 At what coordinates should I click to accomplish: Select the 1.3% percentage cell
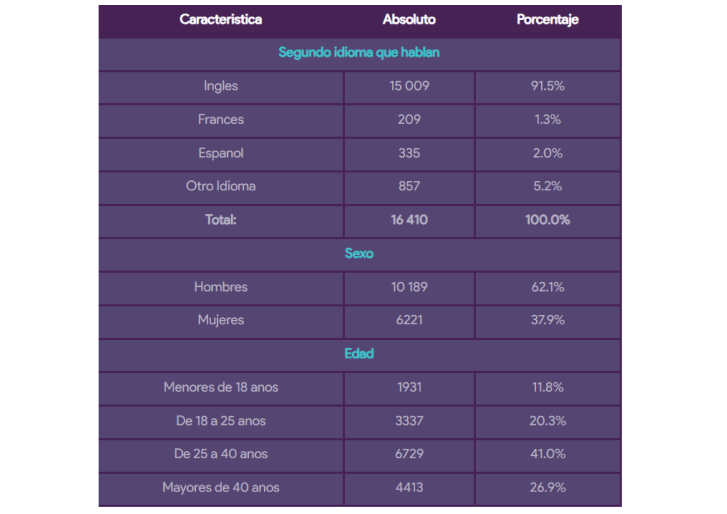547,119
